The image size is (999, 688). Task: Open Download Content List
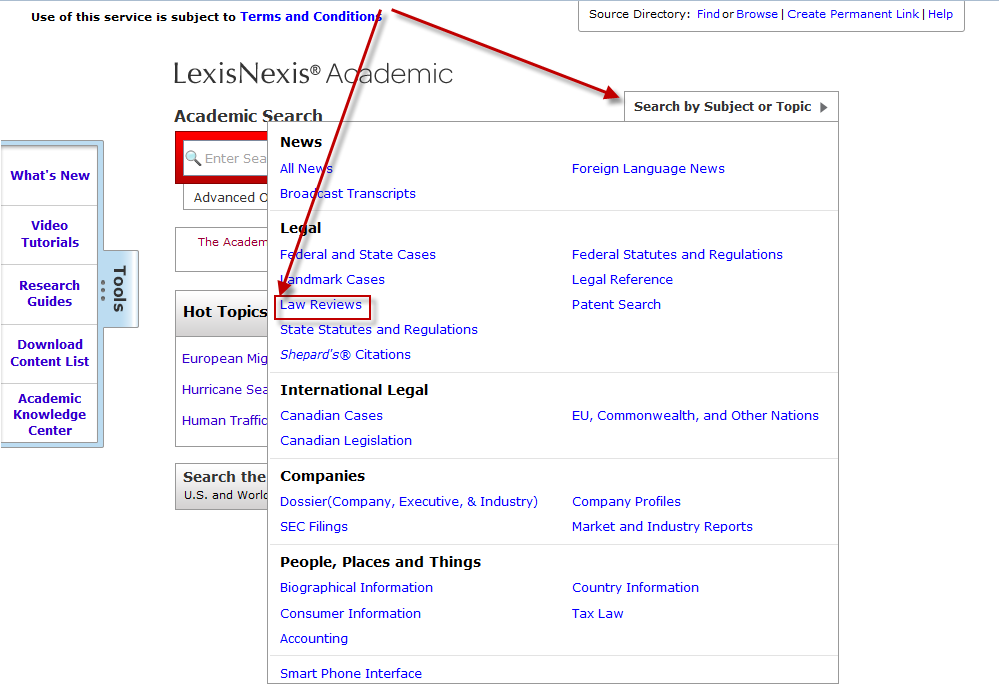(50, 353)
